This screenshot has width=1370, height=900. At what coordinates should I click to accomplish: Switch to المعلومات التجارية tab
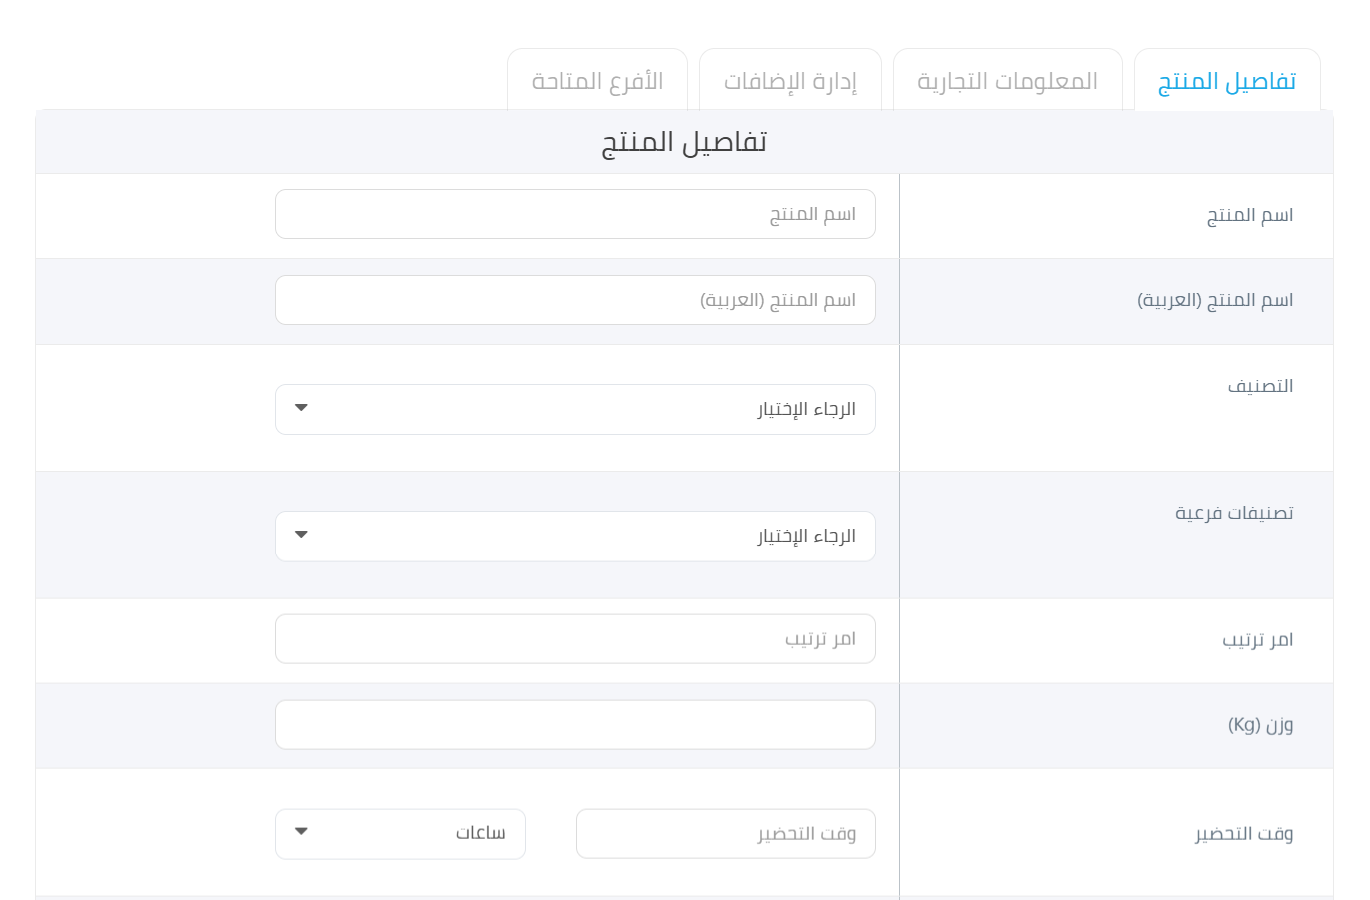1008,80
